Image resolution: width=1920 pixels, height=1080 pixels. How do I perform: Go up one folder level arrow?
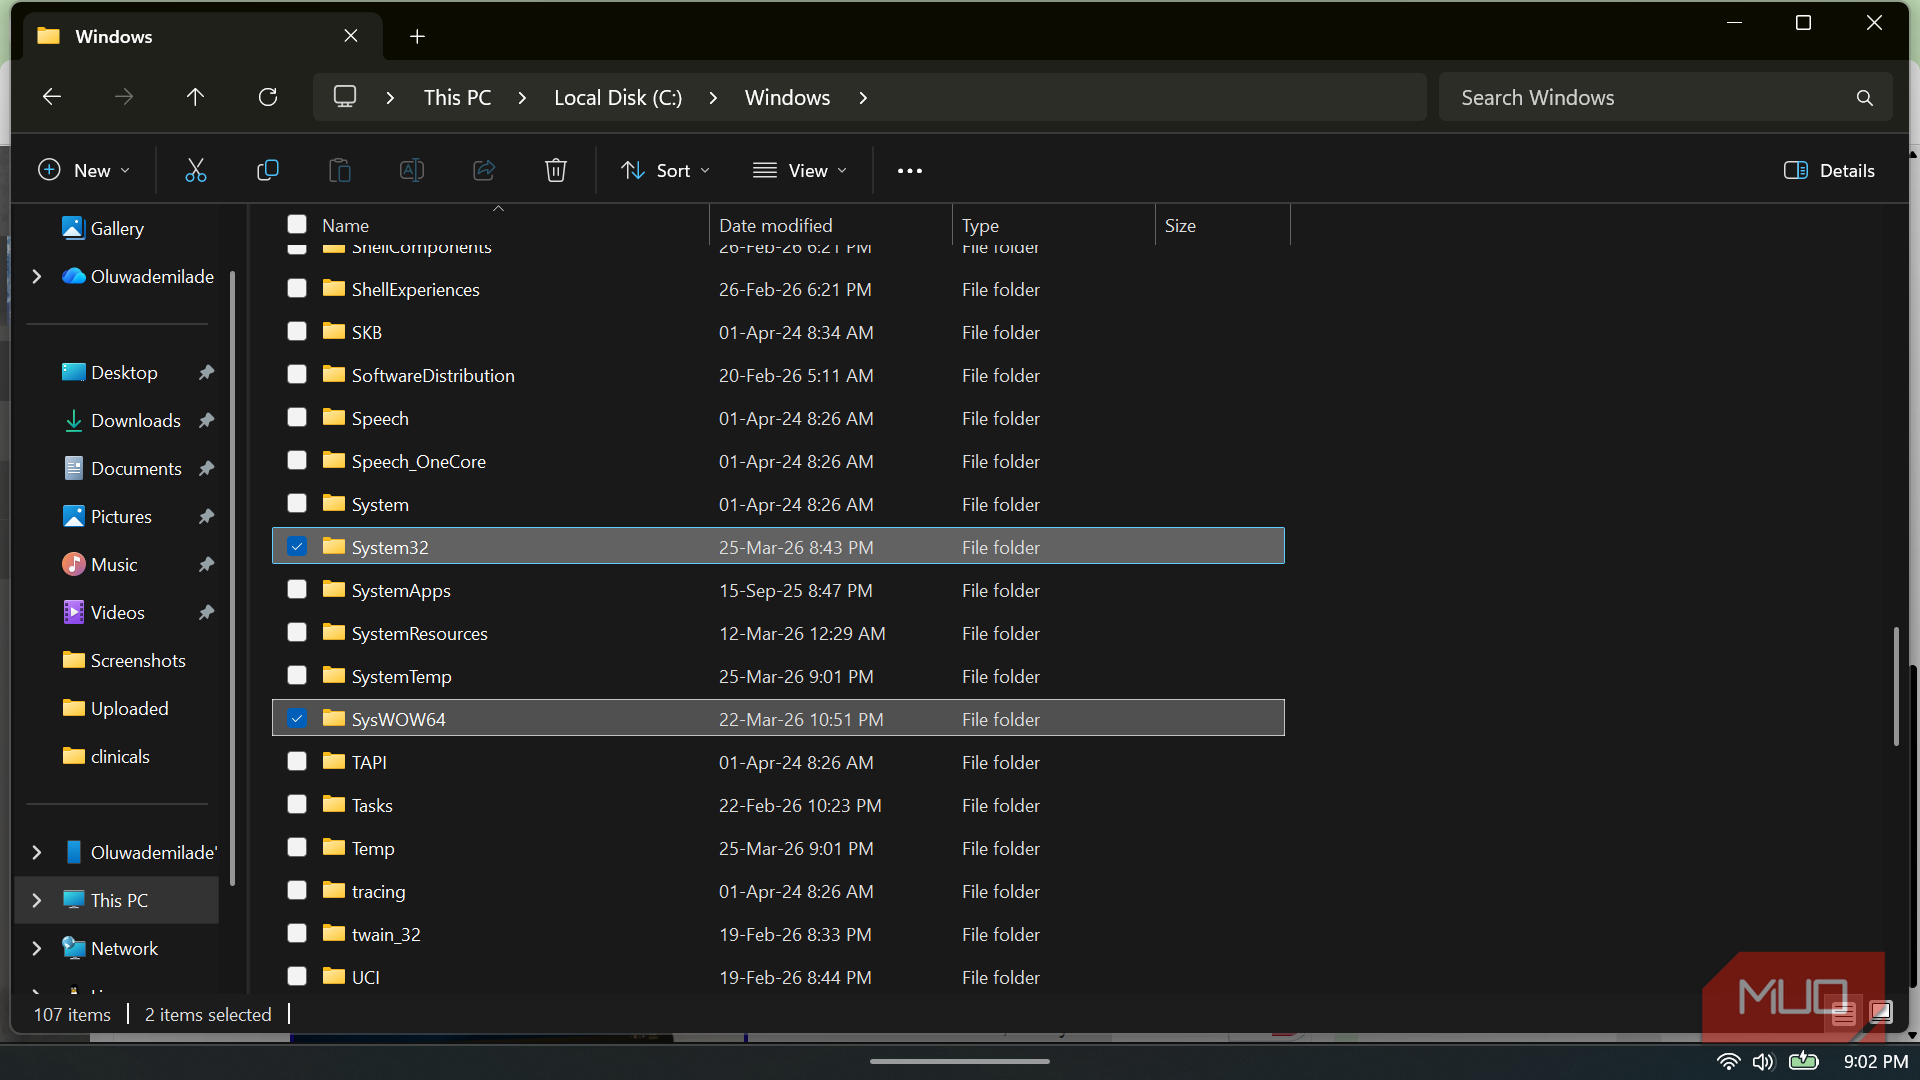coord(195,97)
